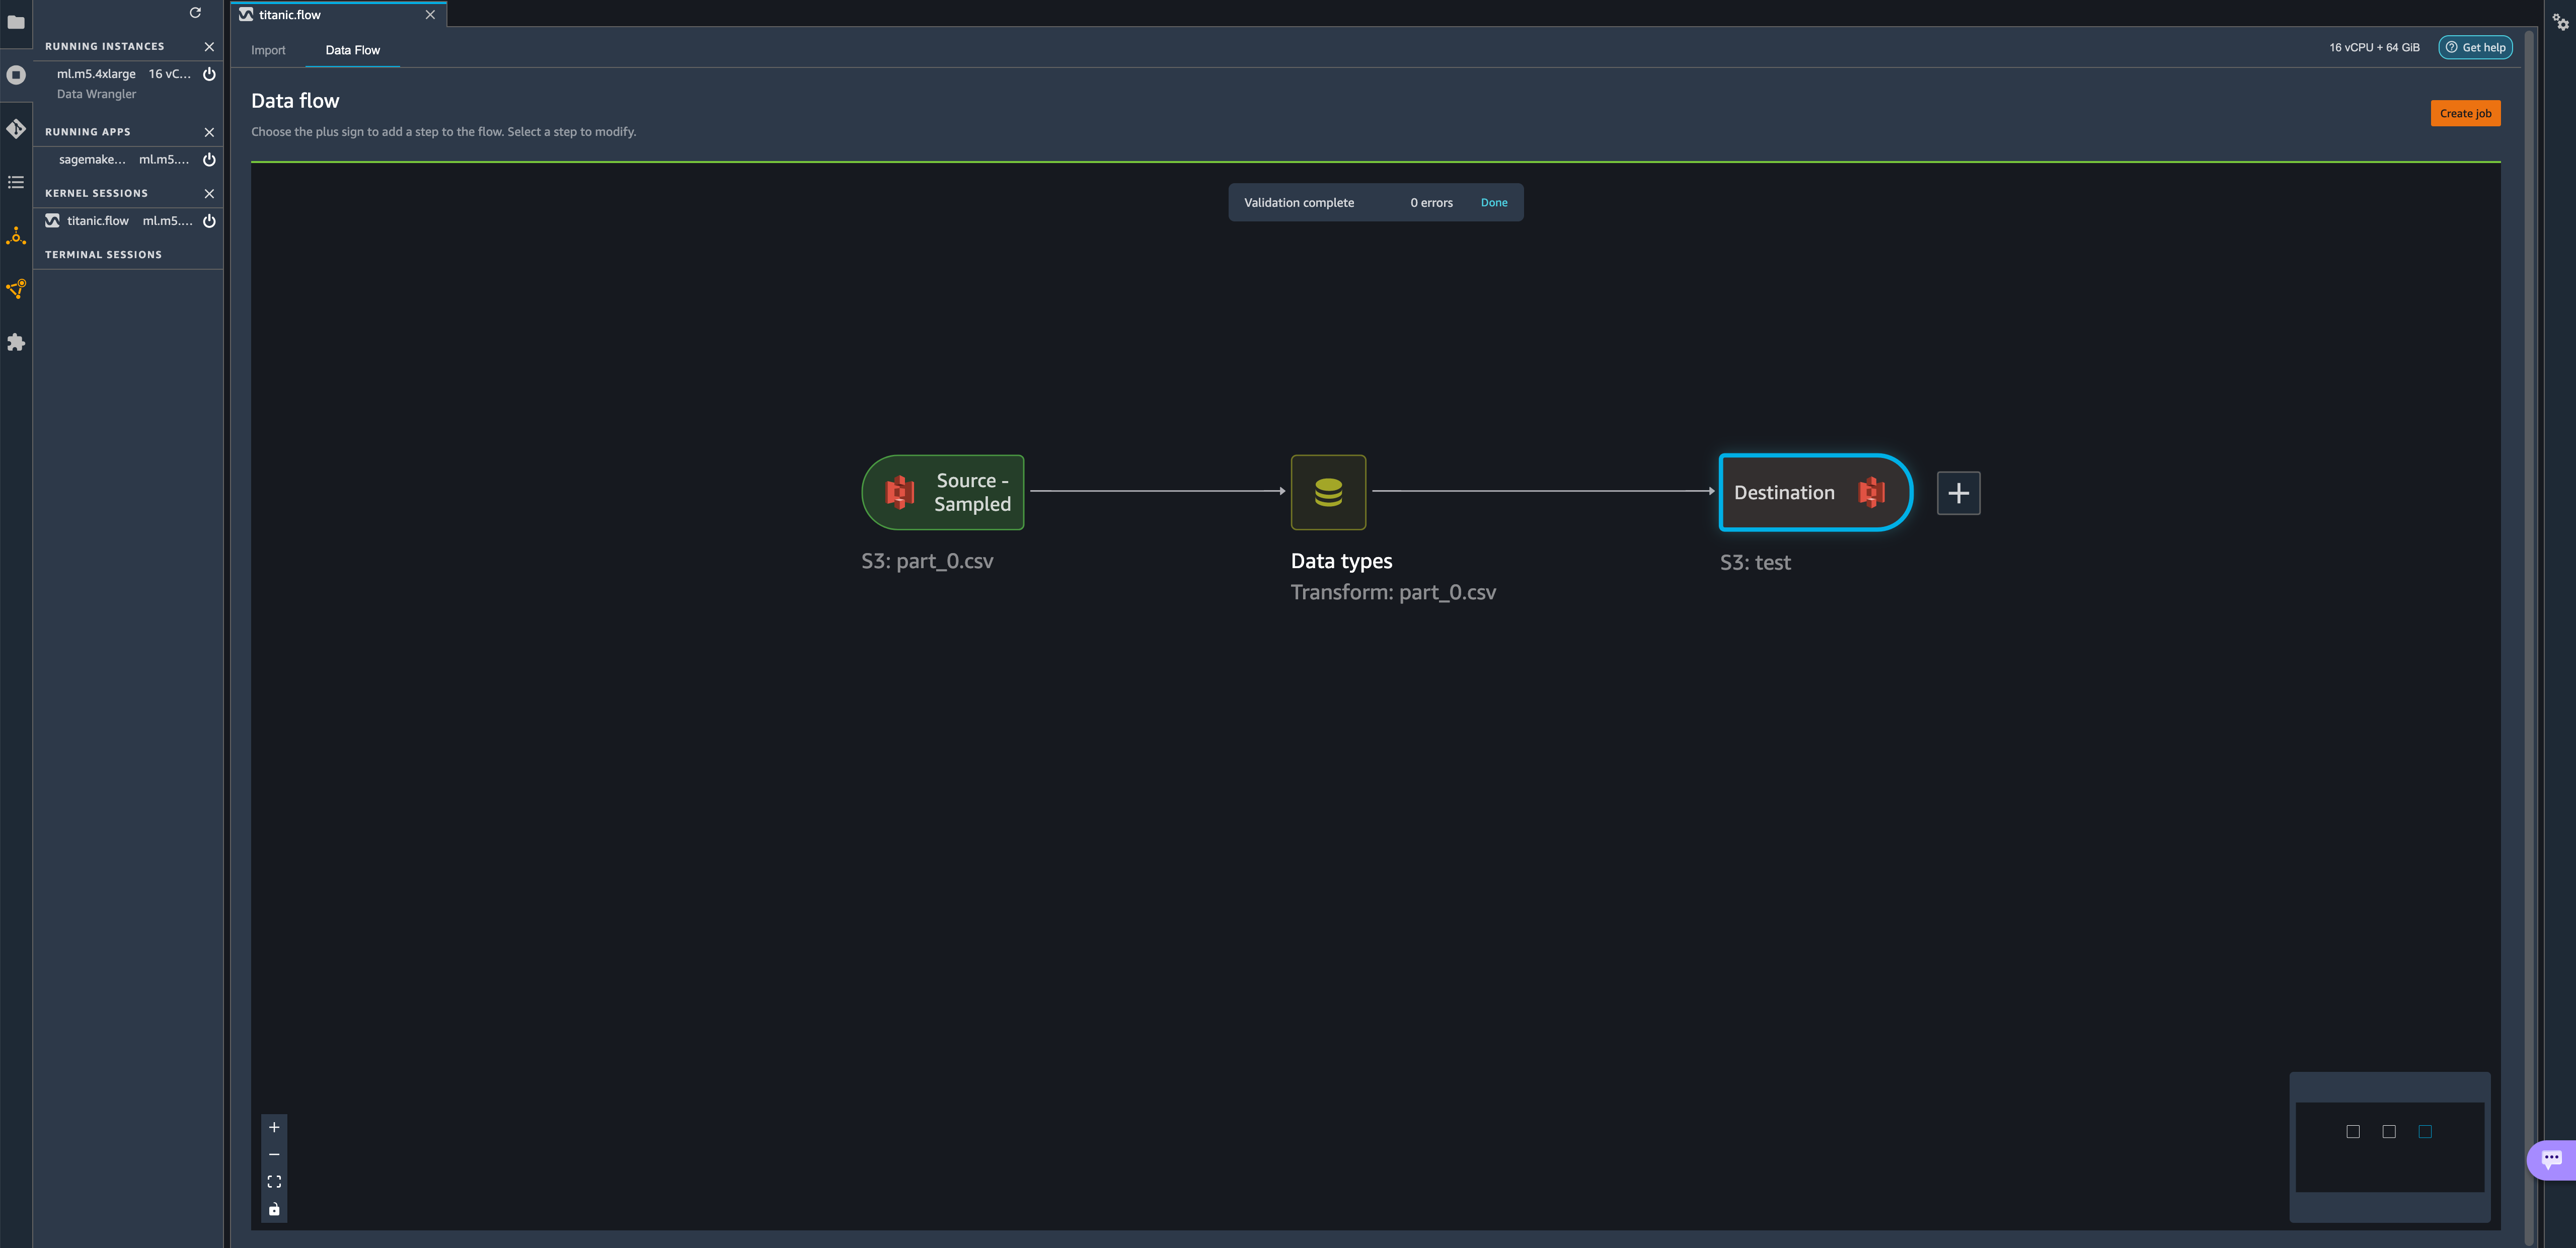The width and height of the screenshot is (2576, 1248).
Task: Open the running terminals and kernels icon
Action: [16, 75]
